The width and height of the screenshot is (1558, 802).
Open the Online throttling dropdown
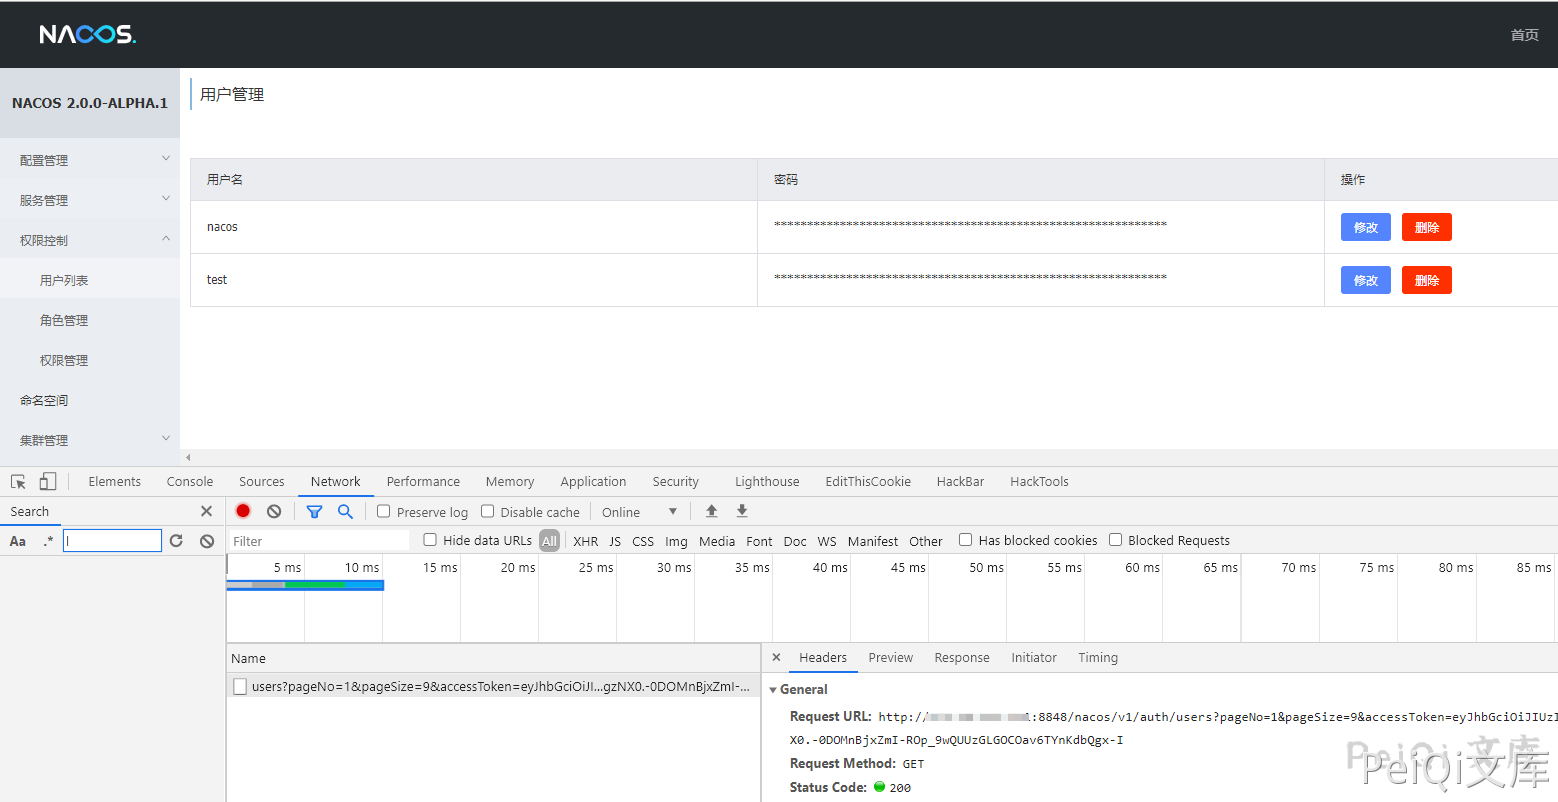click(x=639, y=512)
